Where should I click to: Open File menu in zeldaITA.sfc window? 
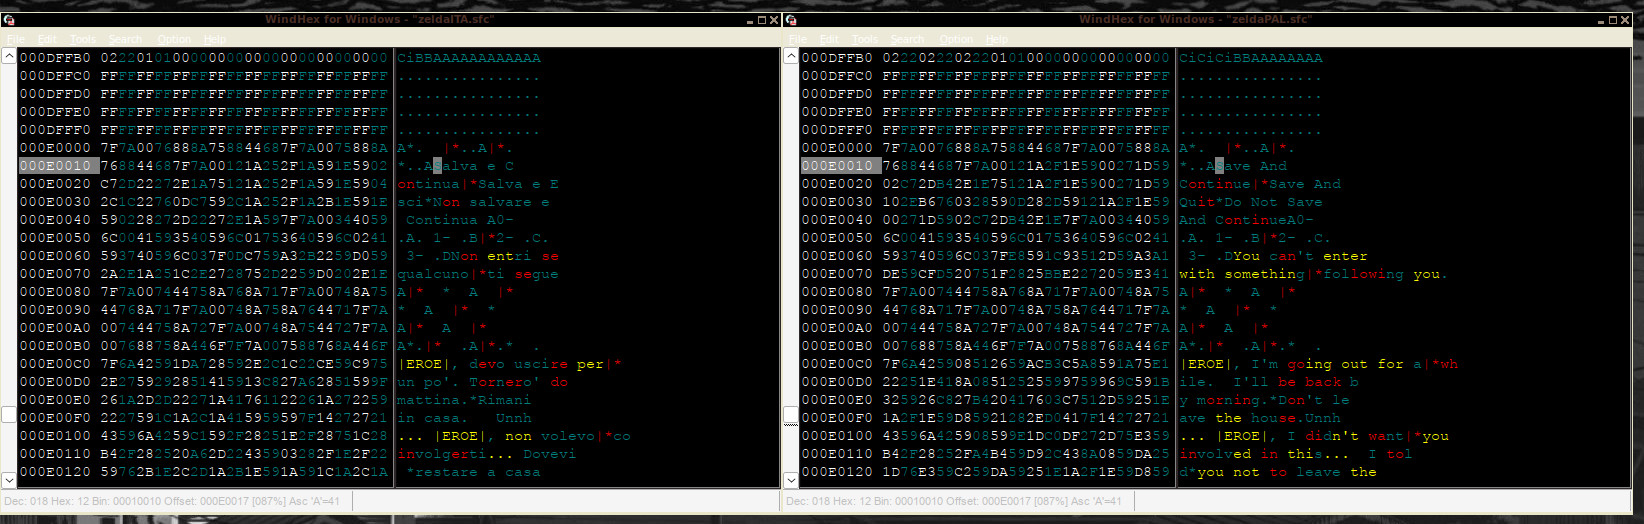pyautogui.click(x=15, y=39)
